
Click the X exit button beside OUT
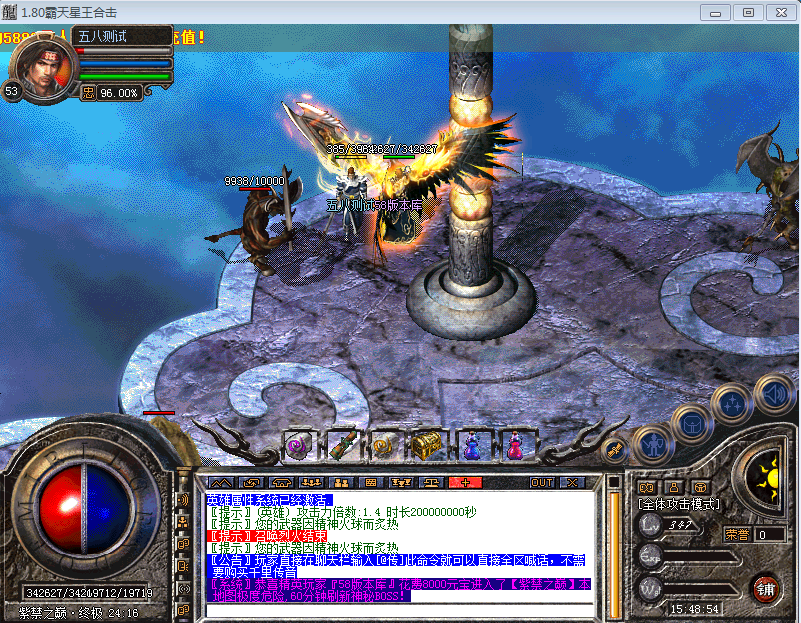tap(572, 483)
